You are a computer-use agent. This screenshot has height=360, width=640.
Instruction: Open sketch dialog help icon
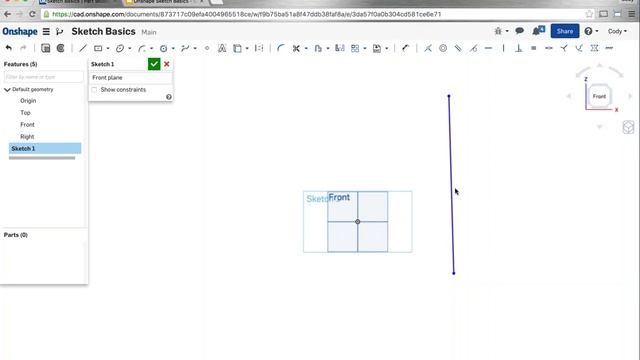169,97
